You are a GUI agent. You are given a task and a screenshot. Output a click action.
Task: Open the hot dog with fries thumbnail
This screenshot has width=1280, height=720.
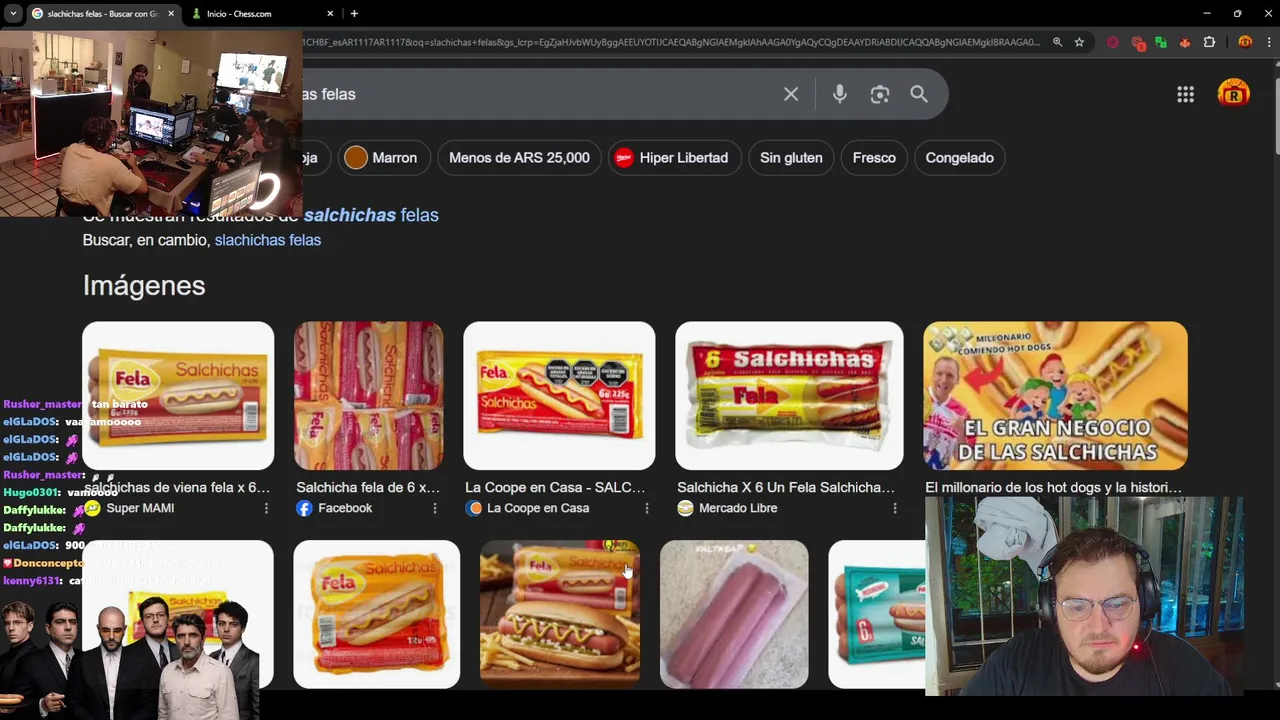(559, 614)
